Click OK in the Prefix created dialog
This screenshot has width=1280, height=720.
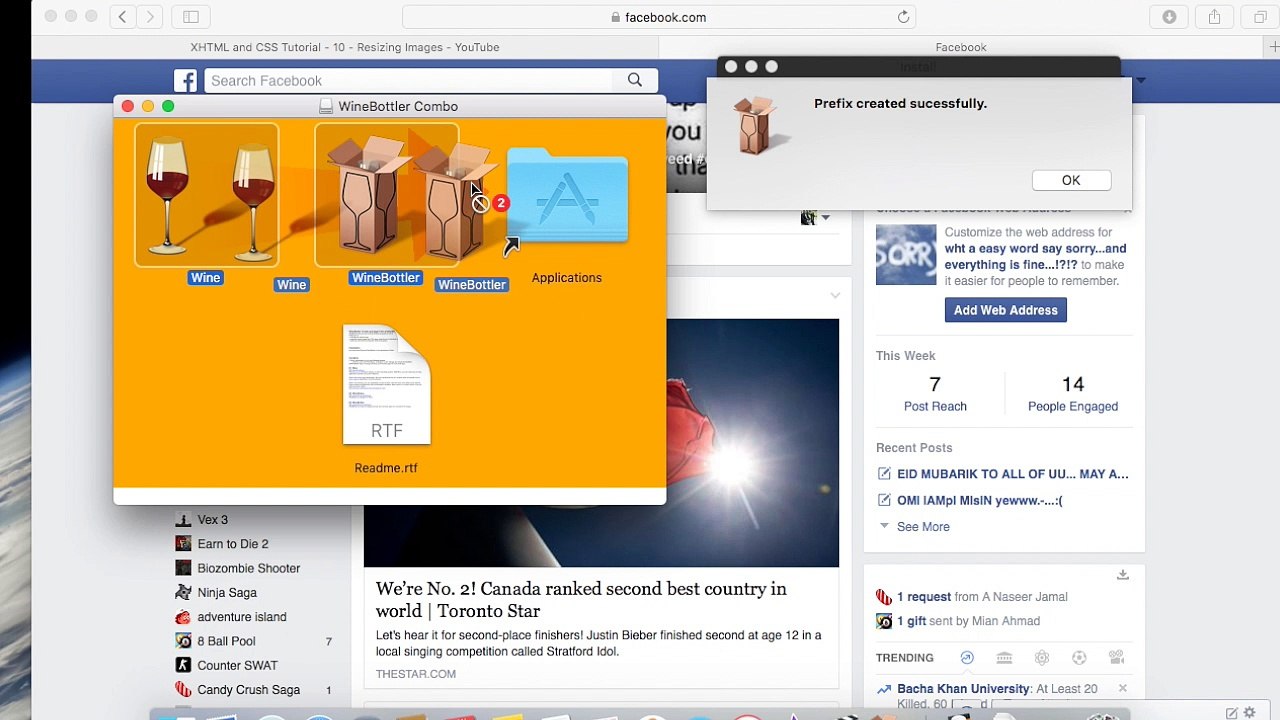tap(1071, 180)
